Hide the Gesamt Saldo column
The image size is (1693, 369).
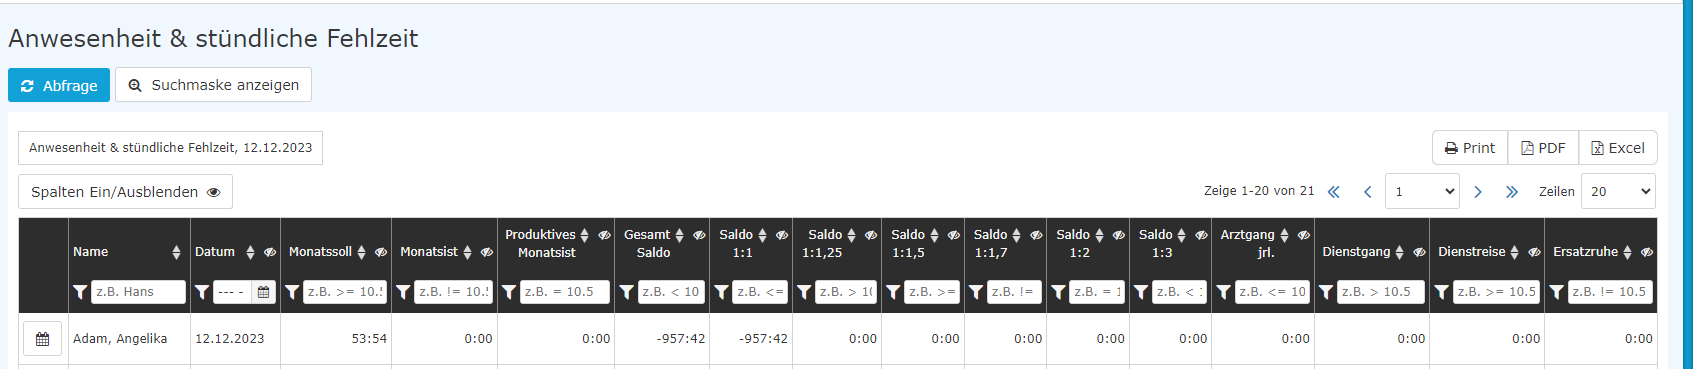(699, 235)
